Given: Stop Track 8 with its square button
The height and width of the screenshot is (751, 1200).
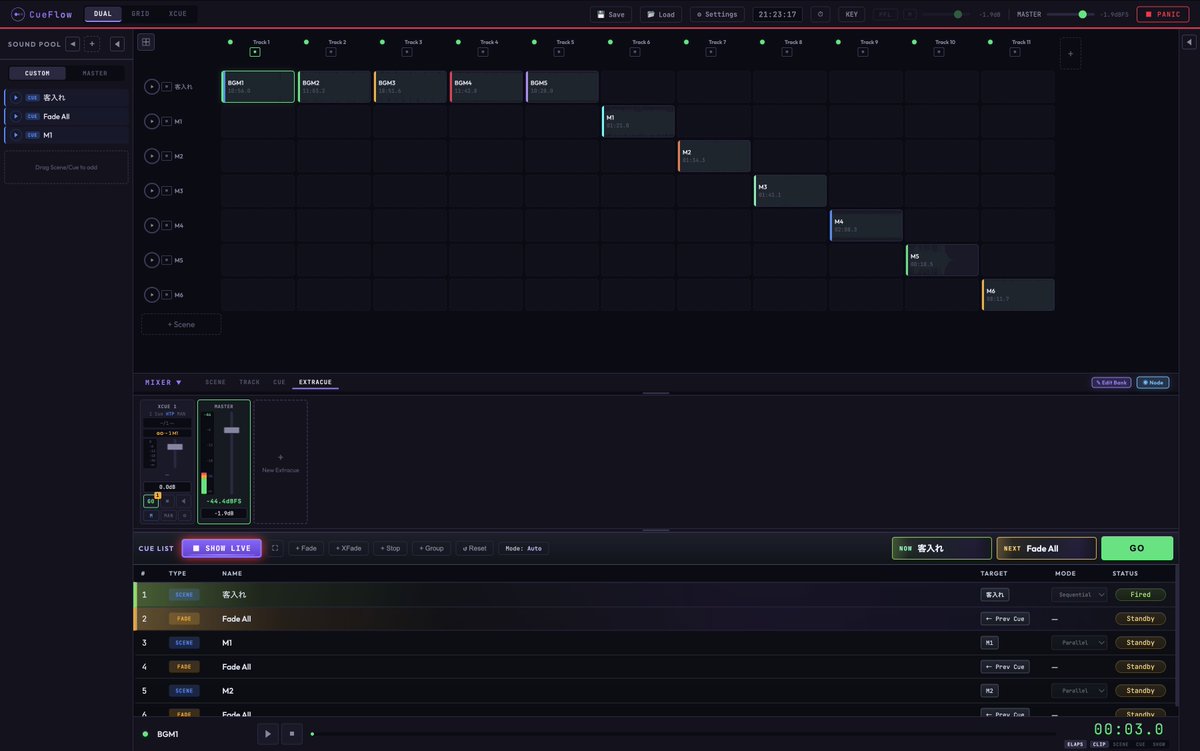Looking at the screenshot, I should 787,52.
